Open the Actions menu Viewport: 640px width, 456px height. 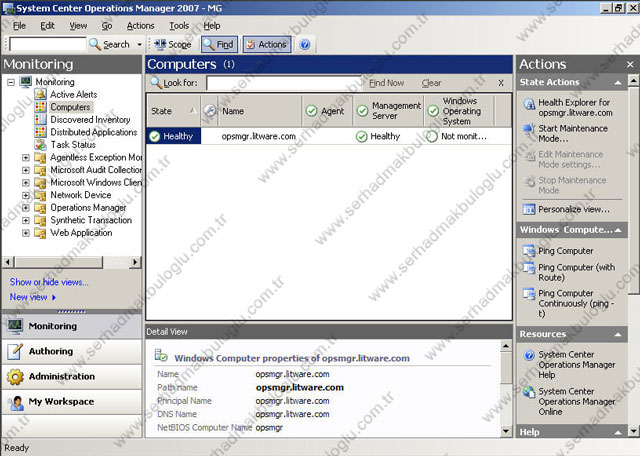coord(140,26)
